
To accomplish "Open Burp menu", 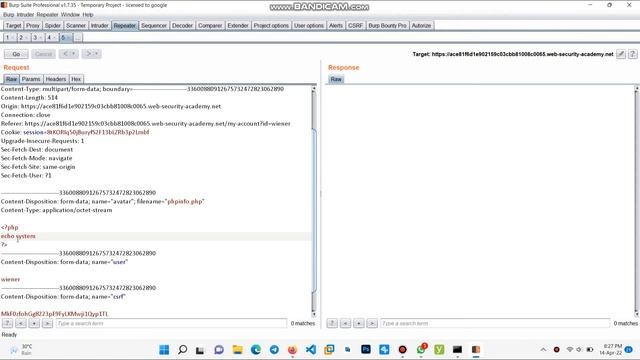I will tap(9, 15).
